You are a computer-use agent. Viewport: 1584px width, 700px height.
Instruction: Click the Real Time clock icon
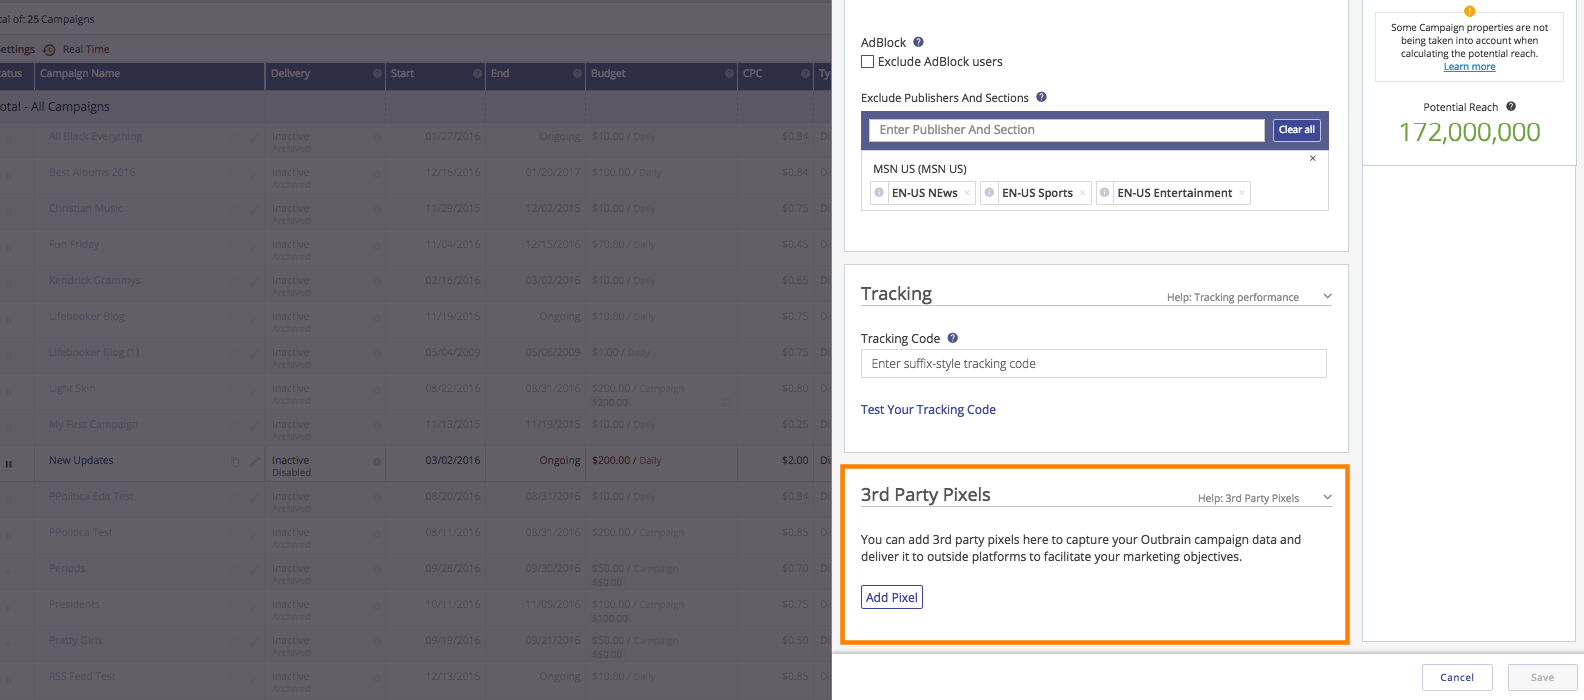coord(49,50)
